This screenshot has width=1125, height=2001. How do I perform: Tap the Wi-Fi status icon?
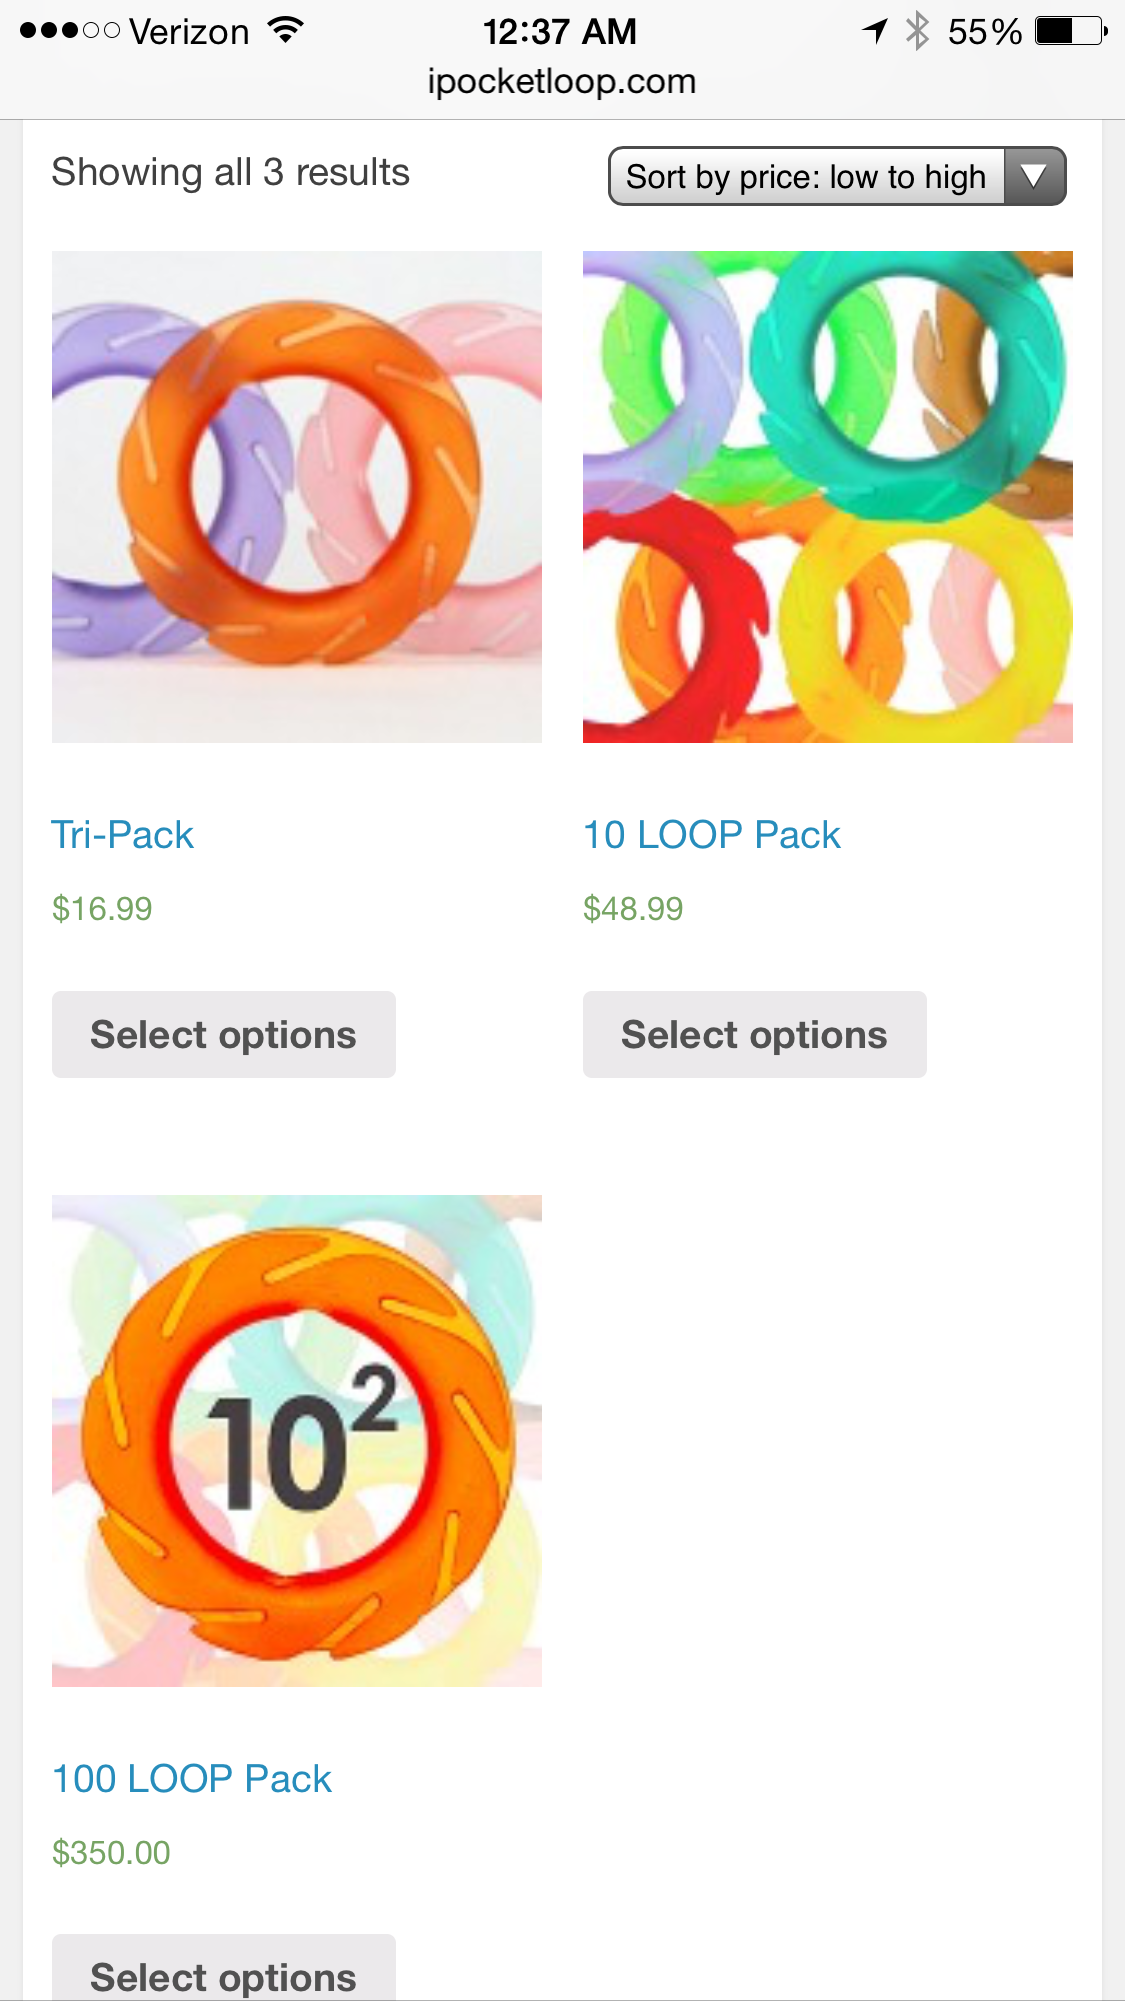(286, 31)
